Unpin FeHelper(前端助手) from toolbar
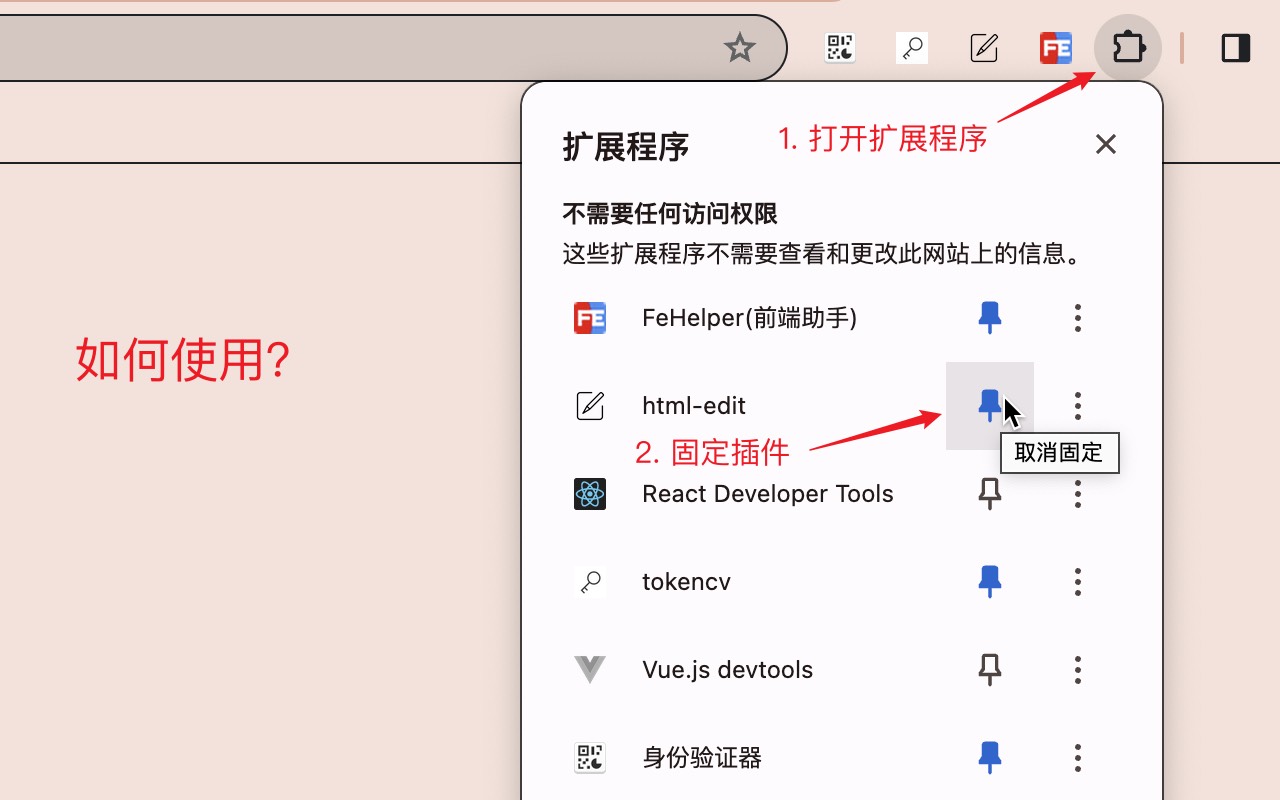1280x800 pixels. point(990,318)
